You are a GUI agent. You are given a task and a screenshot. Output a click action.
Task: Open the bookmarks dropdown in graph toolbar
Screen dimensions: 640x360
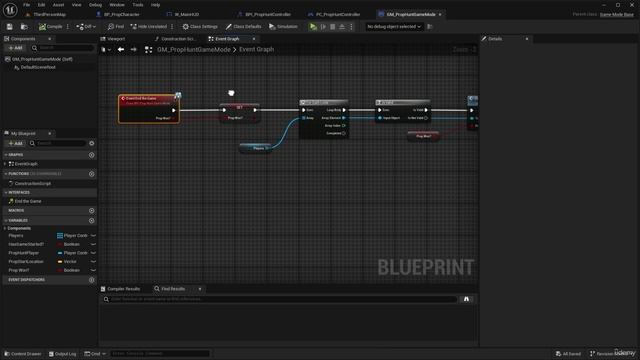[106, 49]
